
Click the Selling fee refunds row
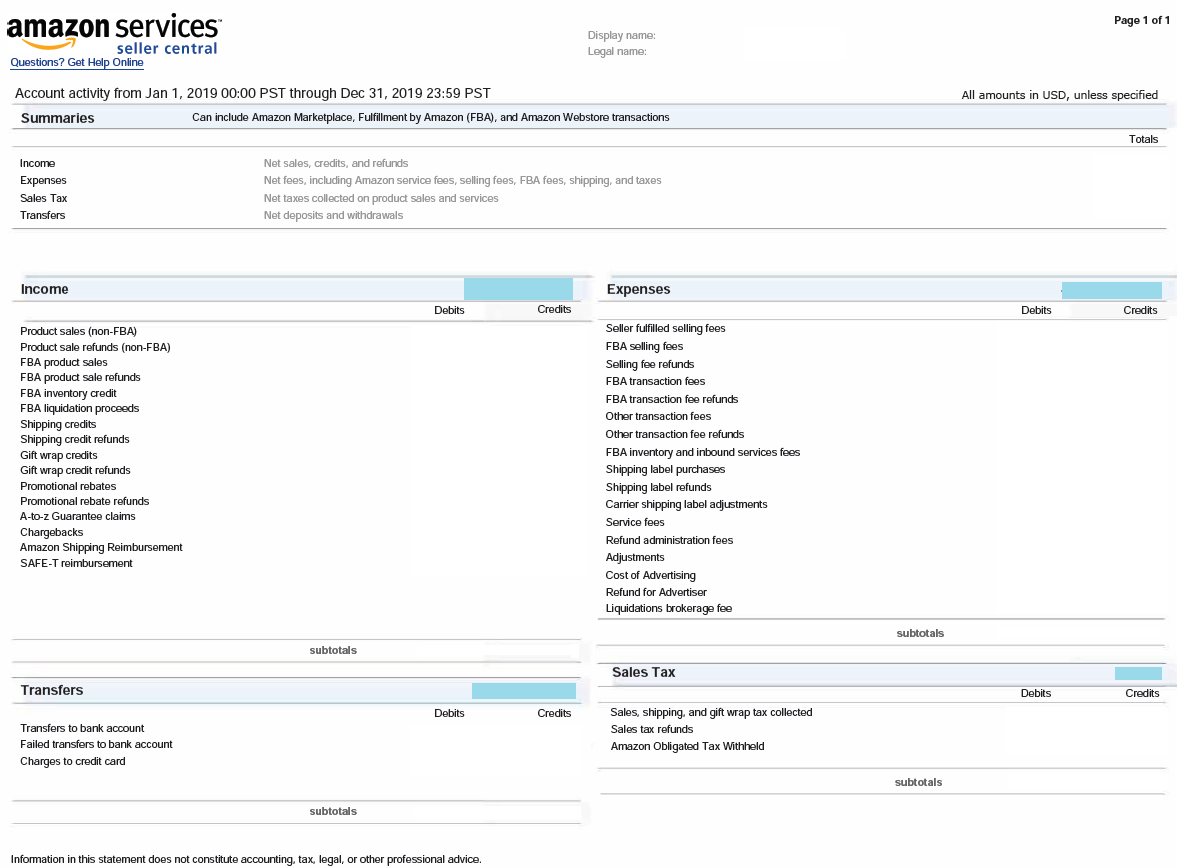649,364
